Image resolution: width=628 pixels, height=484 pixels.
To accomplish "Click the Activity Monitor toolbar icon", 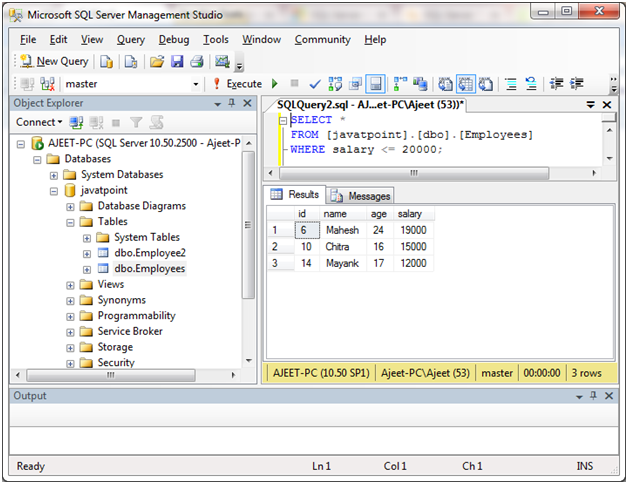I will pos(222,61).
